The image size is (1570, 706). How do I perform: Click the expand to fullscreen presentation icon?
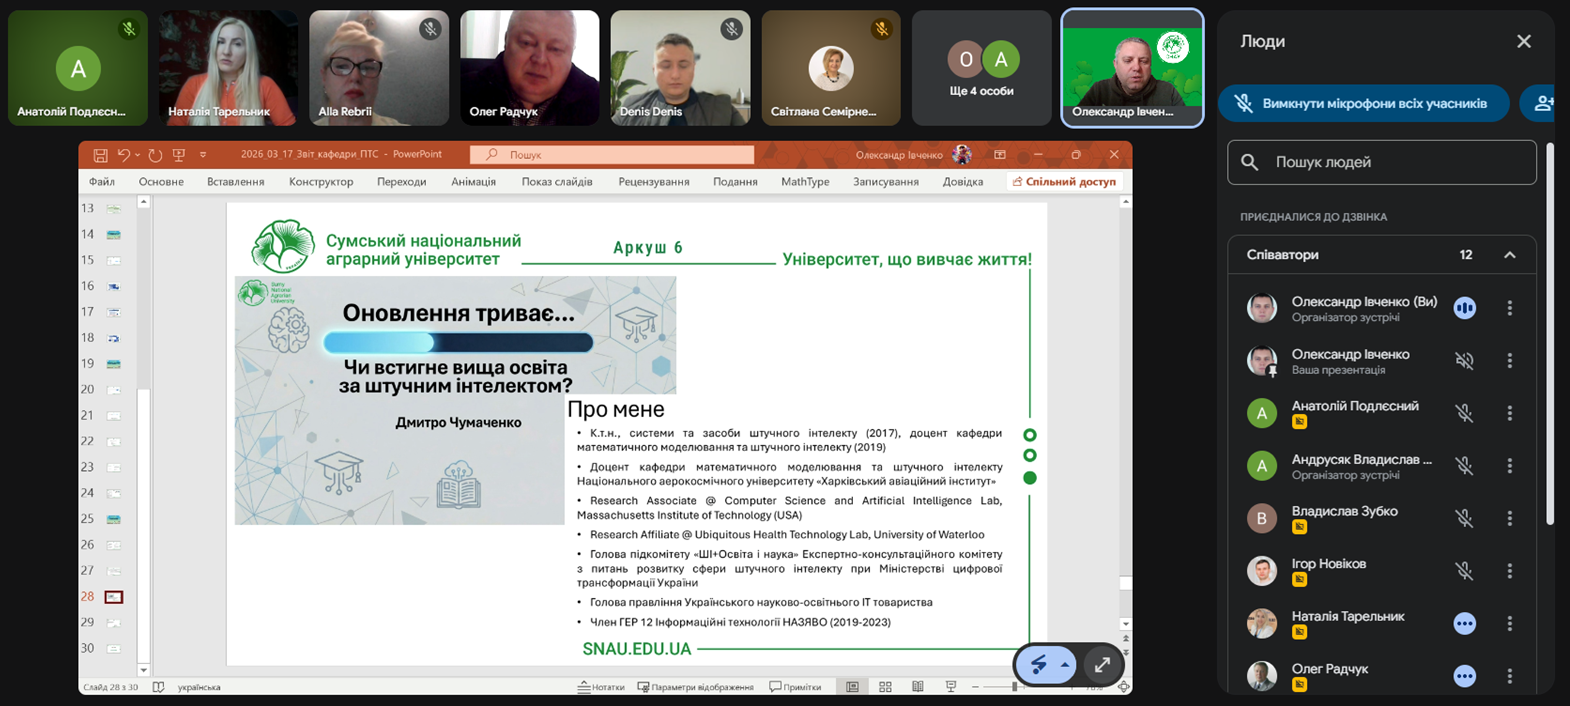pos(1102,665)
